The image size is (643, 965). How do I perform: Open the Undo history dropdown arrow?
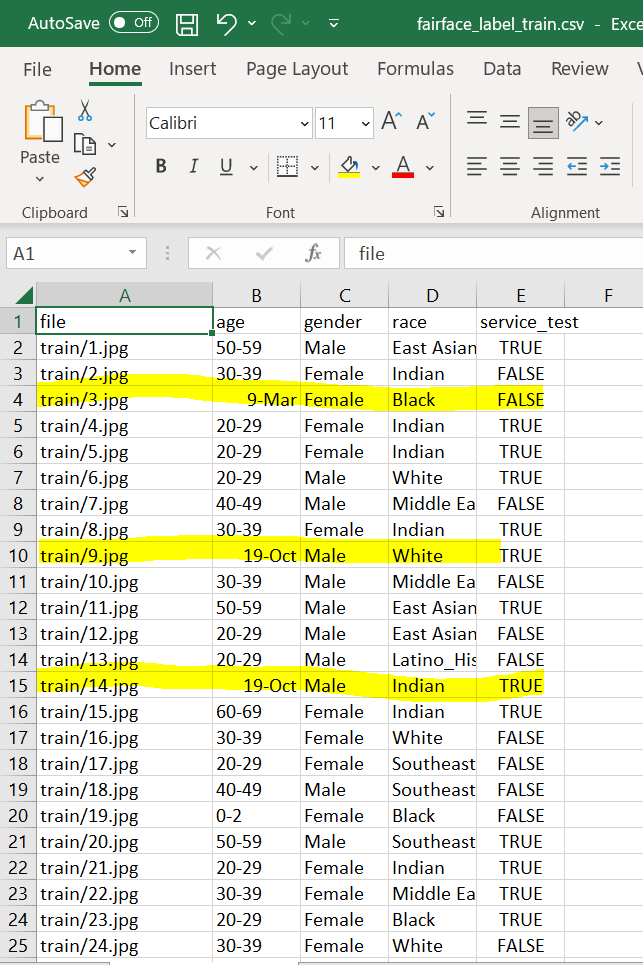pos(252,23)
